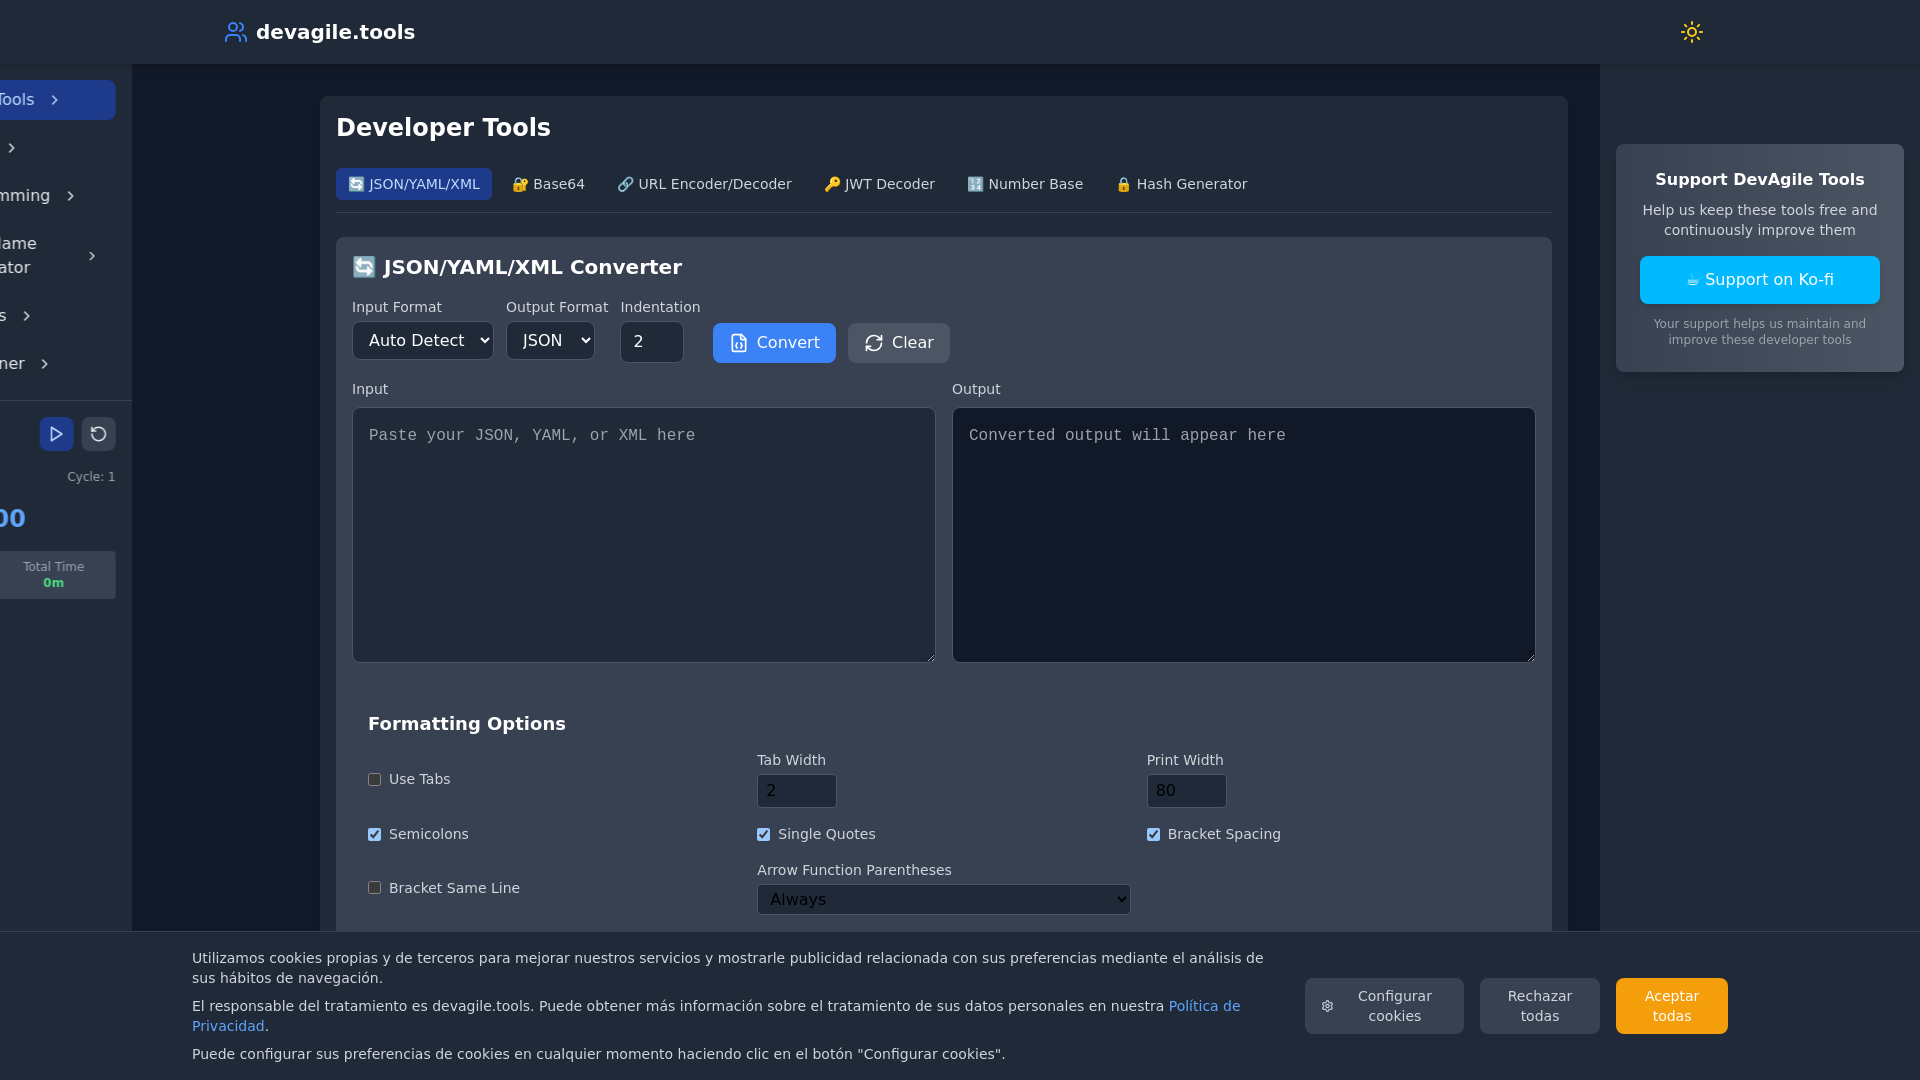Click the devagile.tools site title
Viewport: 1920px width, 1080px height.
(335, 32)
